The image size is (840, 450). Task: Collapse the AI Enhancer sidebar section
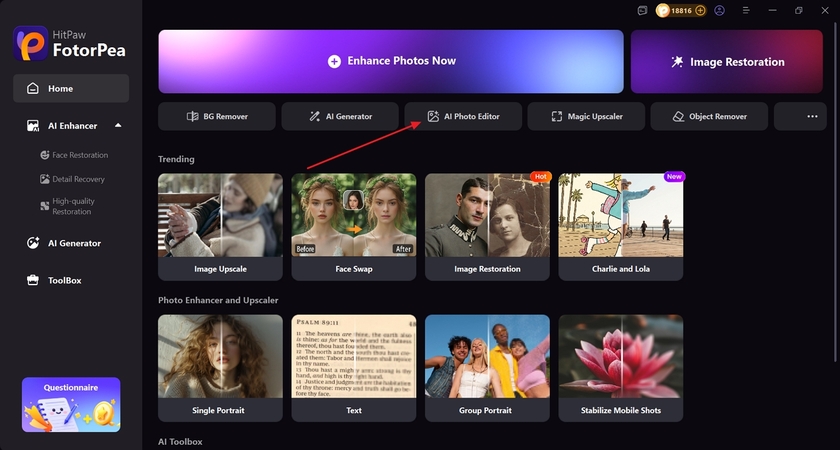pyautogui.click(x=118, y=126)
